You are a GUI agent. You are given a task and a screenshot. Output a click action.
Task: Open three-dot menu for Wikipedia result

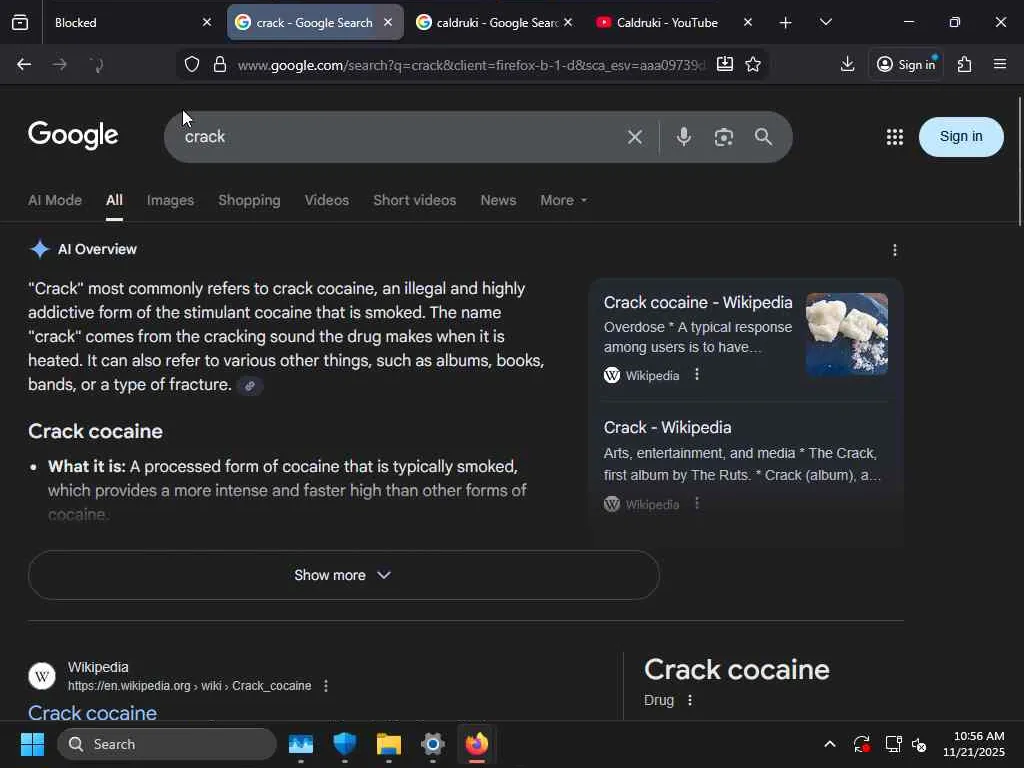tap(326, 686)
